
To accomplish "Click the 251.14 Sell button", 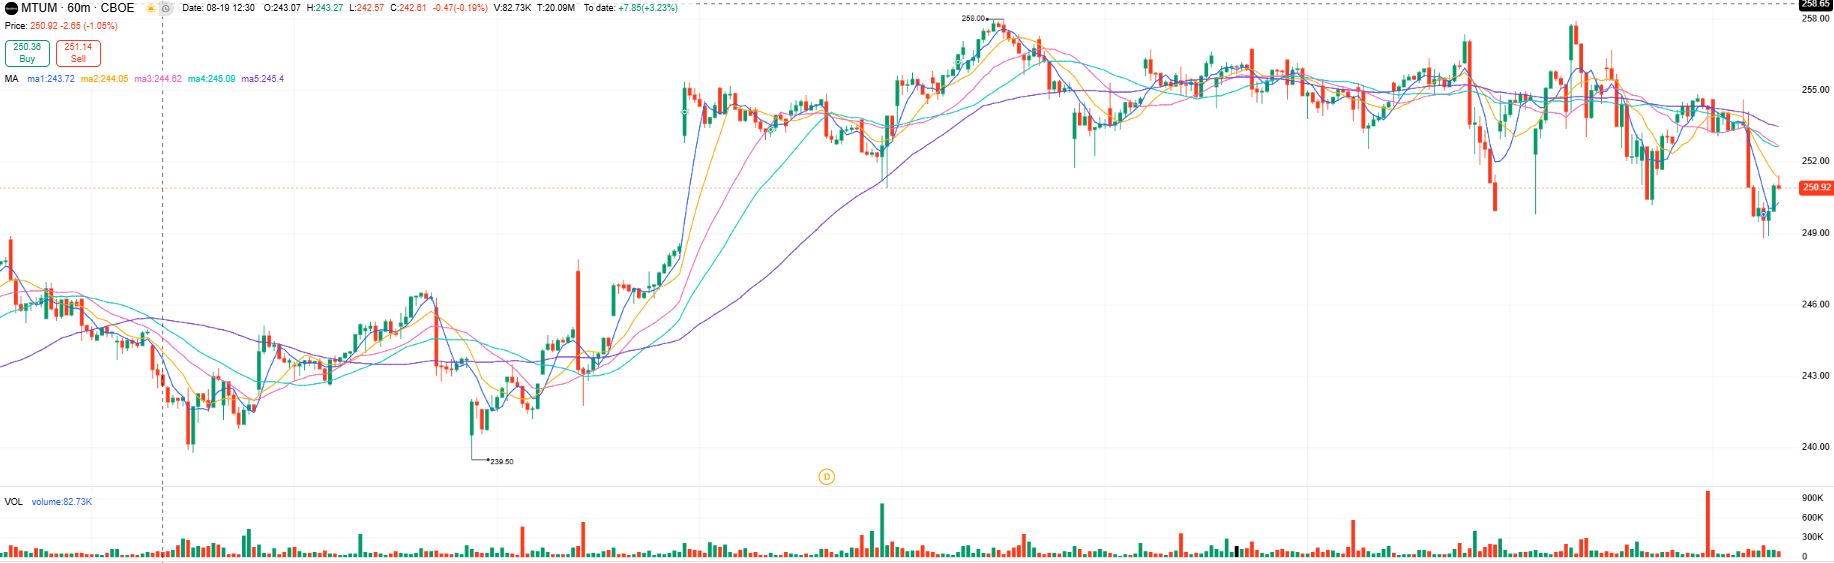I will click(x=78, y=53).
